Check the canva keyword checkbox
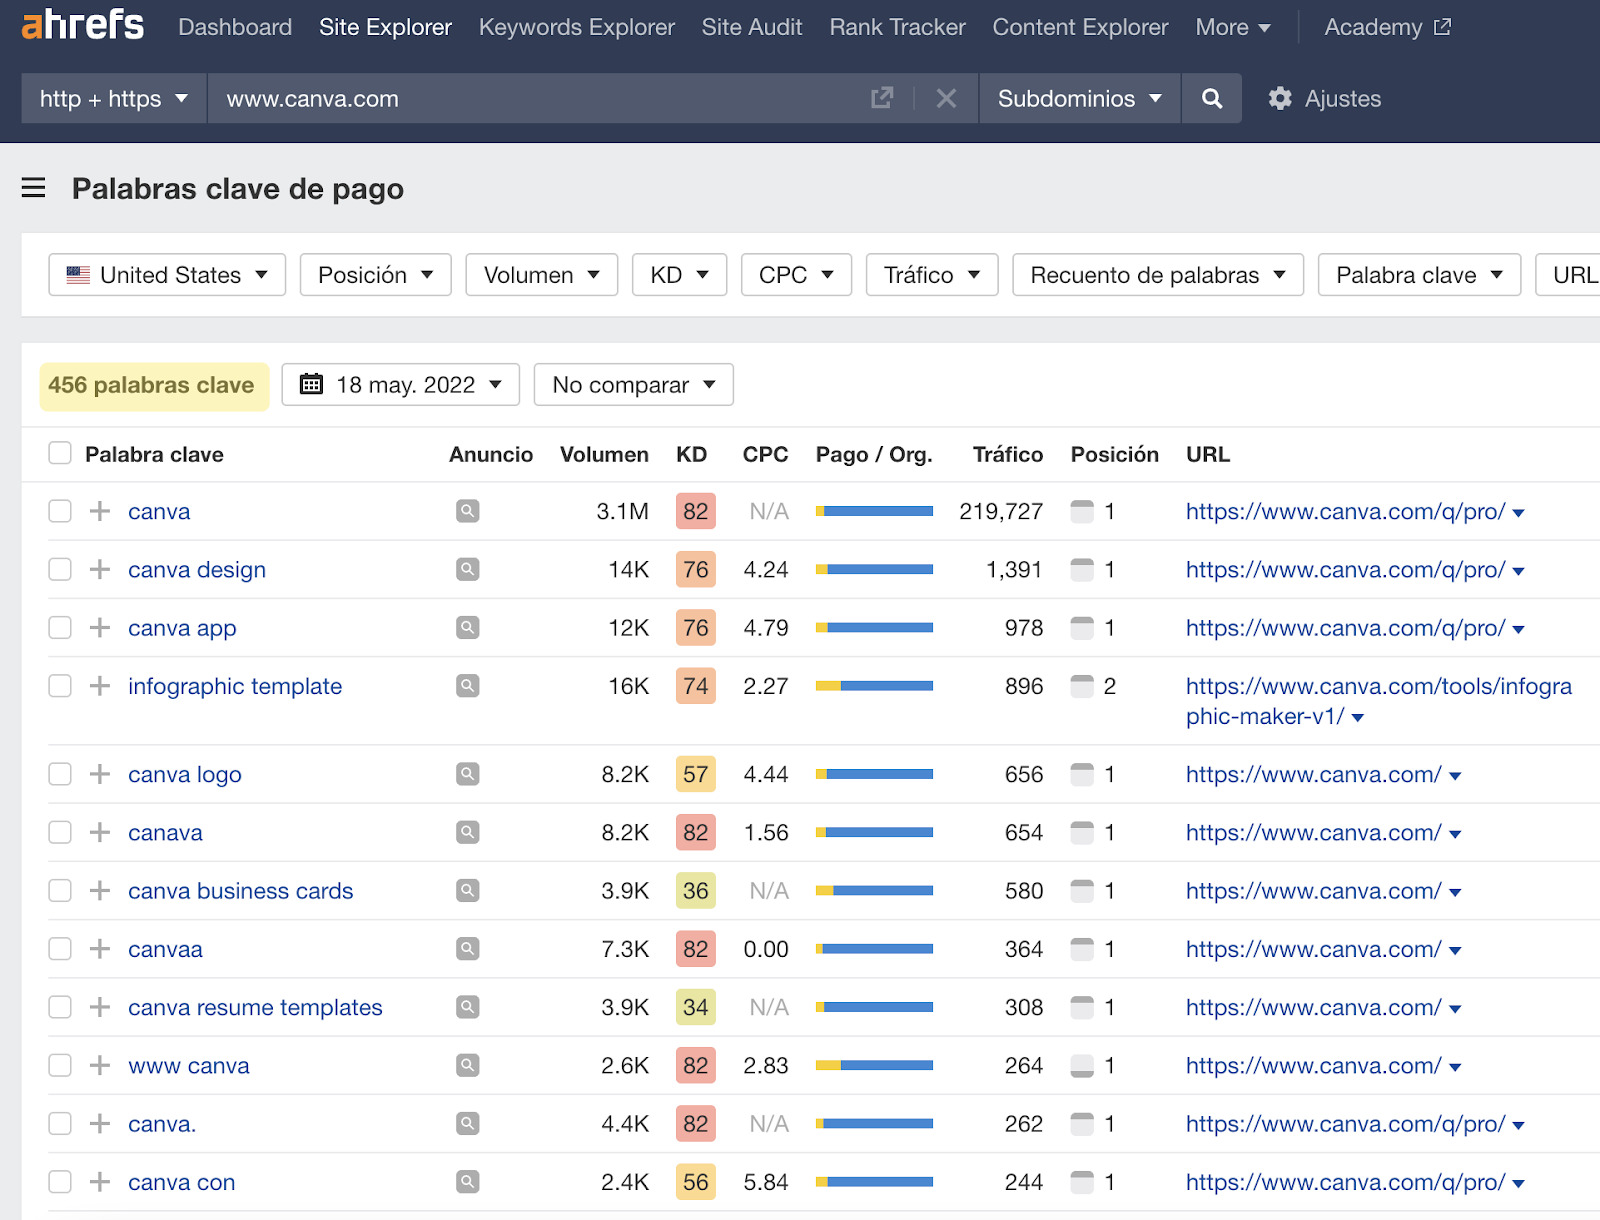This screenshot has width=1600, height=1220. click(x=60, y=511)
